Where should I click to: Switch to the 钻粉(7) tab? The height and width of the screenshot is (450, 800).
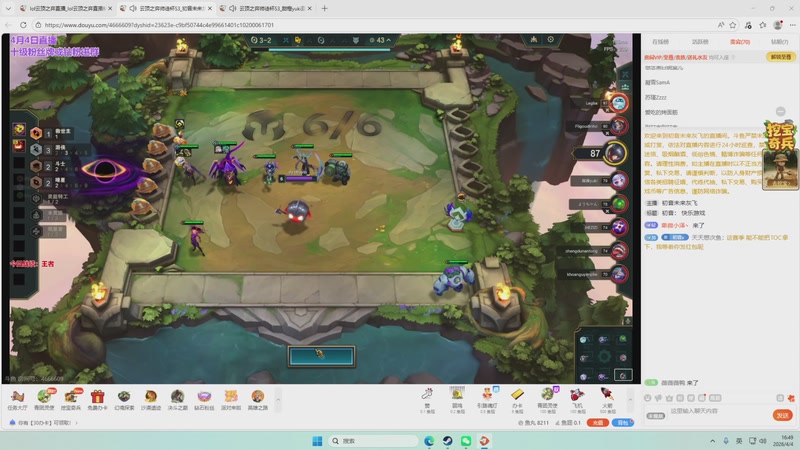[x=779, y=42]
